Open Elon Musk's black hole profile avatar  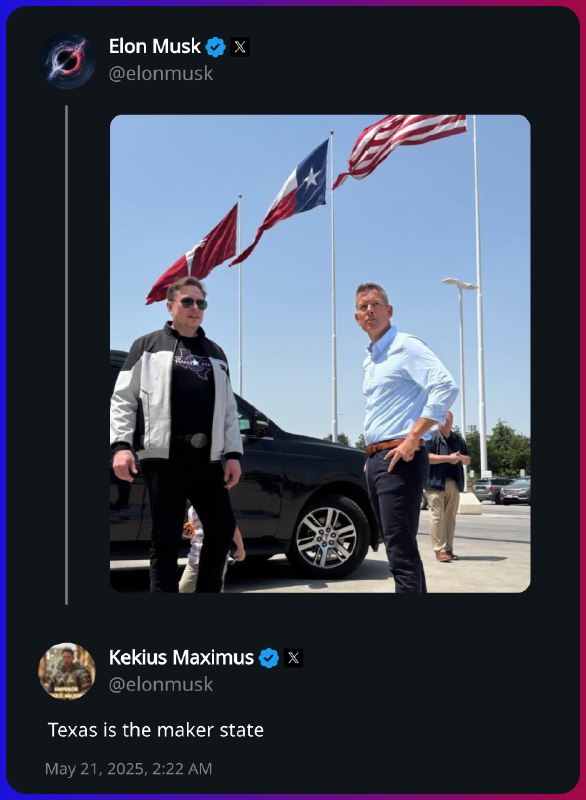pyautogui.click(x=67, y=61)
